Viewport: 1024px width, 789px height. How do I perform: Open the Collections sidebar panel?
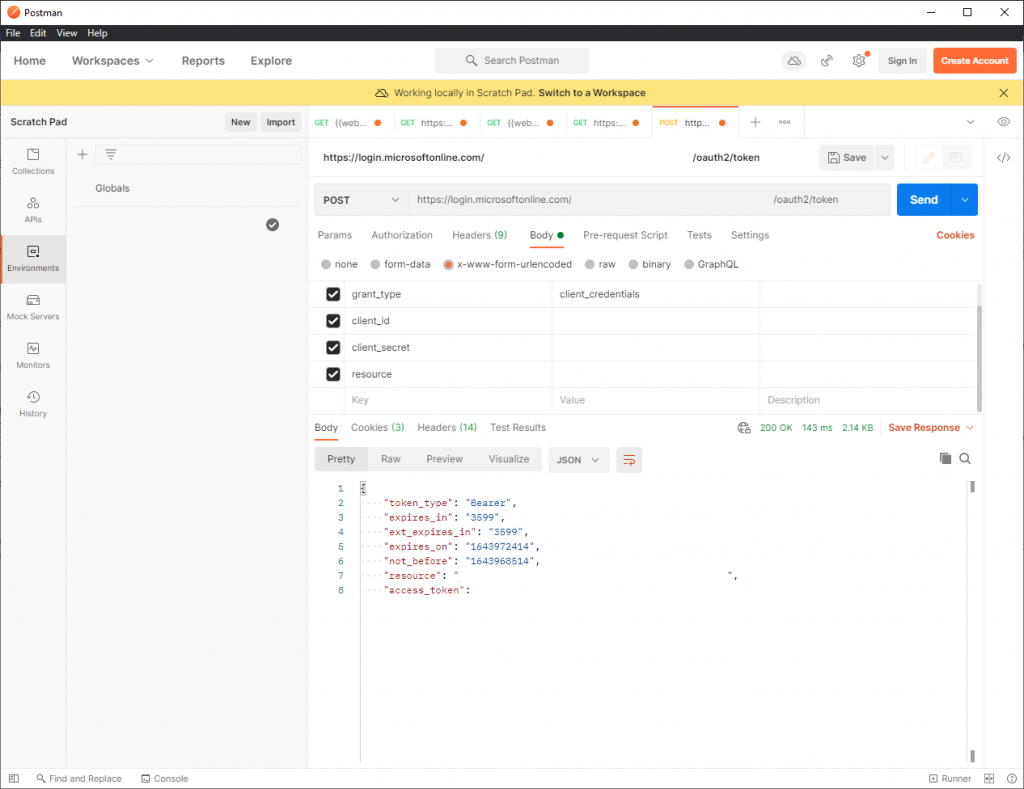[33, 161]
